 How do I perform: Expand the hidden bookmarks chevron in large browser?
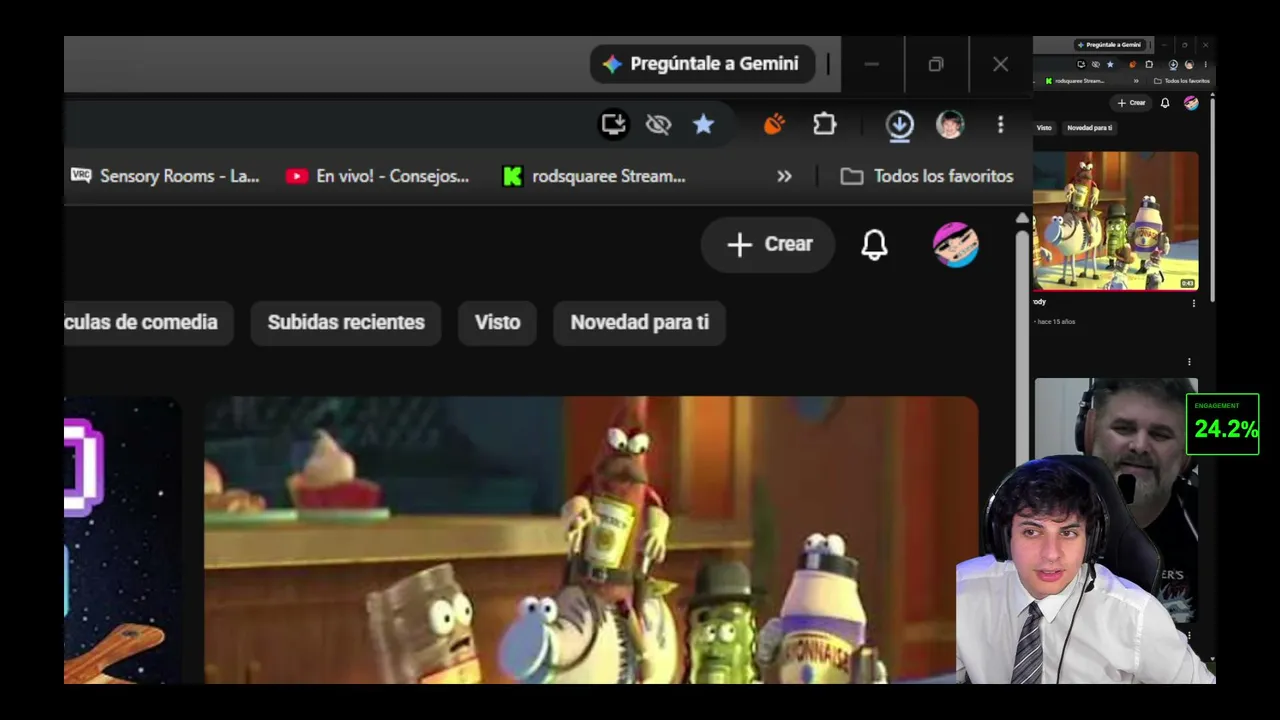pos(784,176)
